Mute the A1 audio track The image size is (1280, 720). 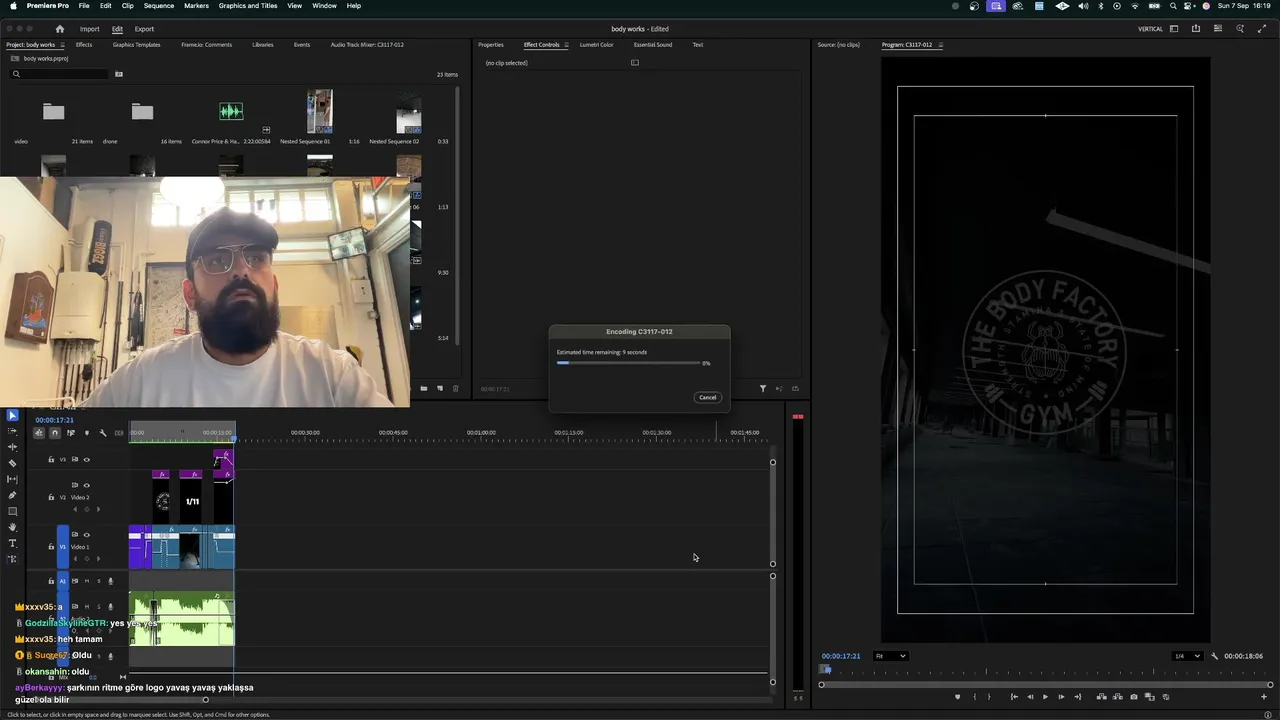(x=86, y=581)
